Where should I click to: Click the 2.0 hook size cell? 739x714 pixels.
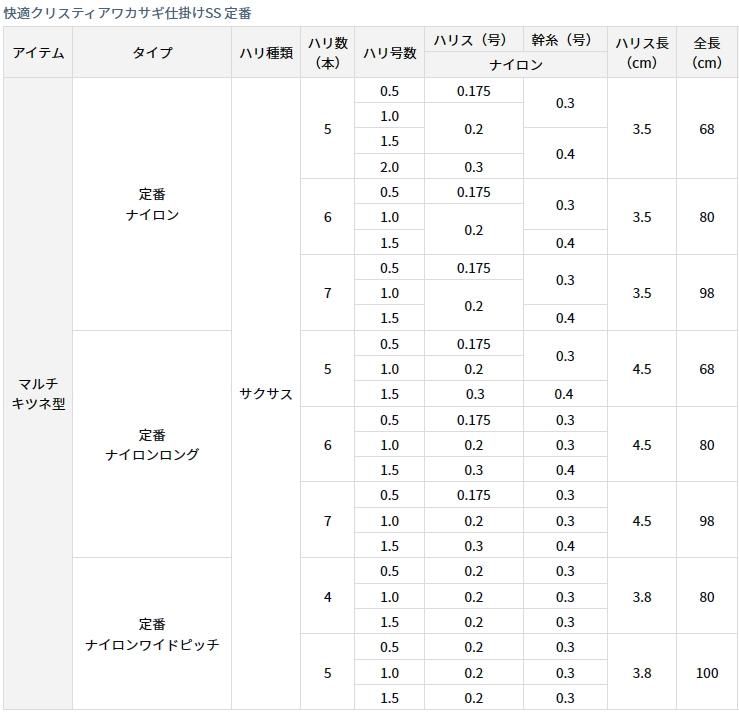pyautogui.click(x=389, y=167)
